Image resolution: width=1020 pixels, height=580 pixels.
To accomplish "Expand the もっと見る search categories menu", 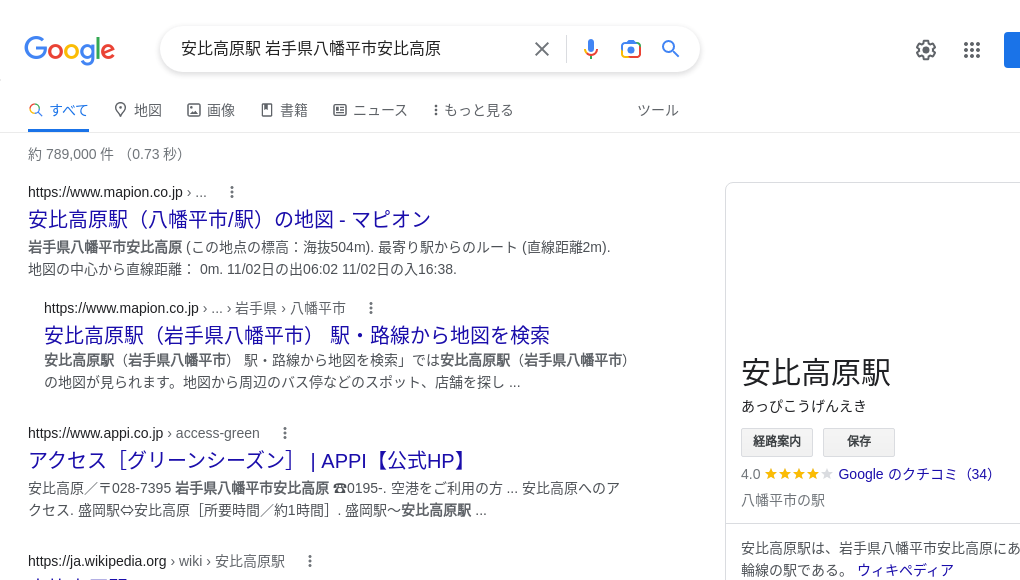I will tap(472, 110).
